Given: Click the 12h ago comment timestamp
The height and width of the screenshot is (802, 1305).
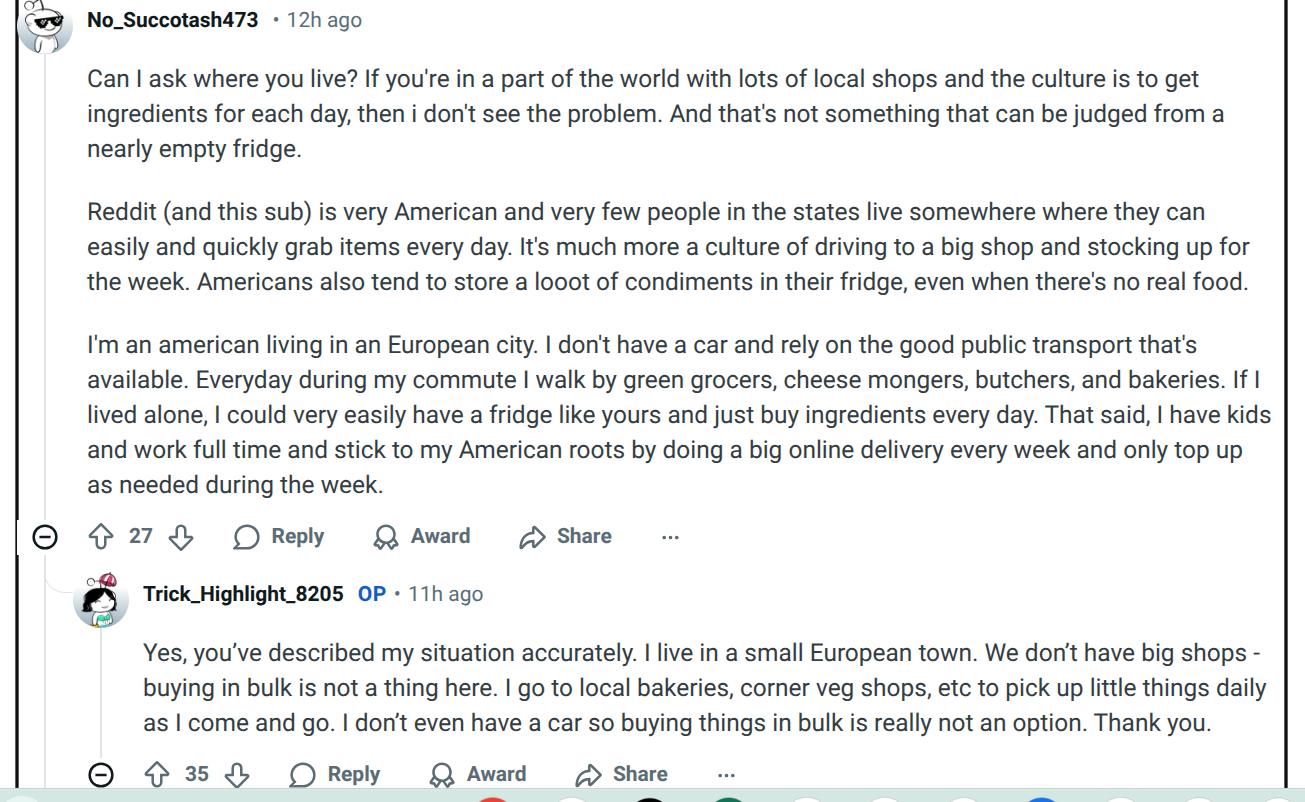Looking at the screenshot, I should [x=324, y=20].
